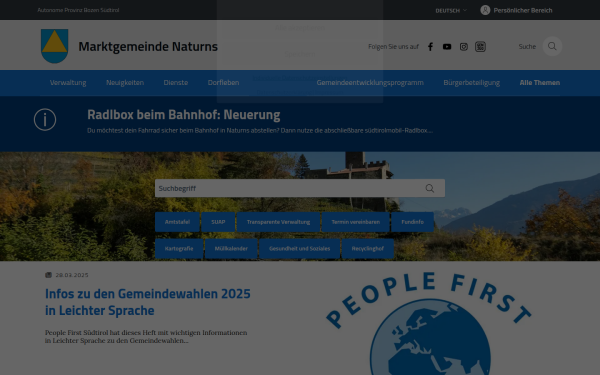This screenshot has height=375, width=600.
Task: Click the calendar icon next to 28.03.2025
Action: 48,275
